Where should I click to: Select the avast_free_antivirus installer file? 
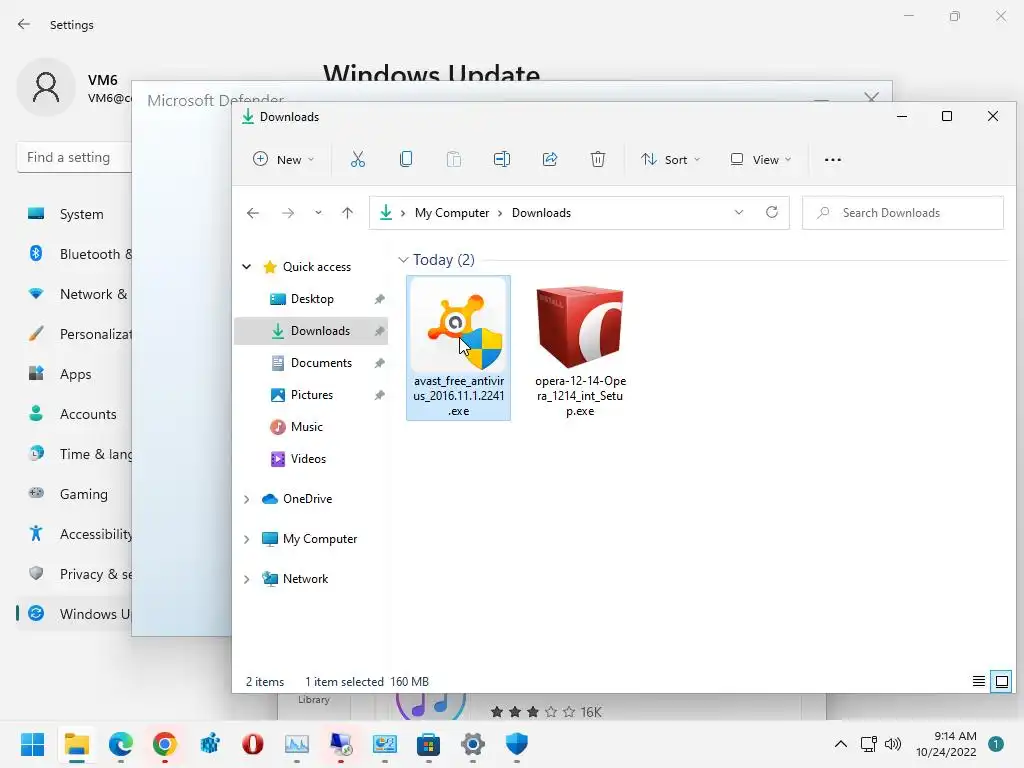pos(458,347)
